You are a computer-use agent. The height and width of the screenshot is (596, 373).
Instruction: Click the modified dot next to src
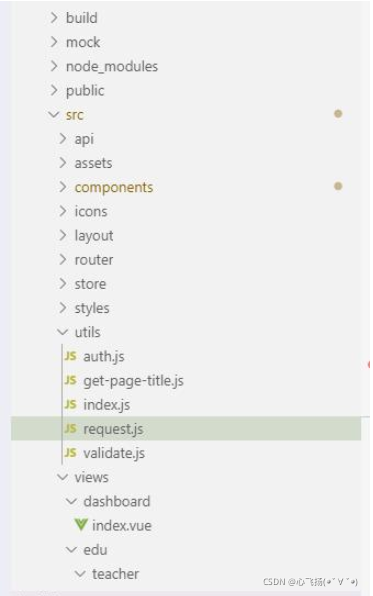point(338,114)
